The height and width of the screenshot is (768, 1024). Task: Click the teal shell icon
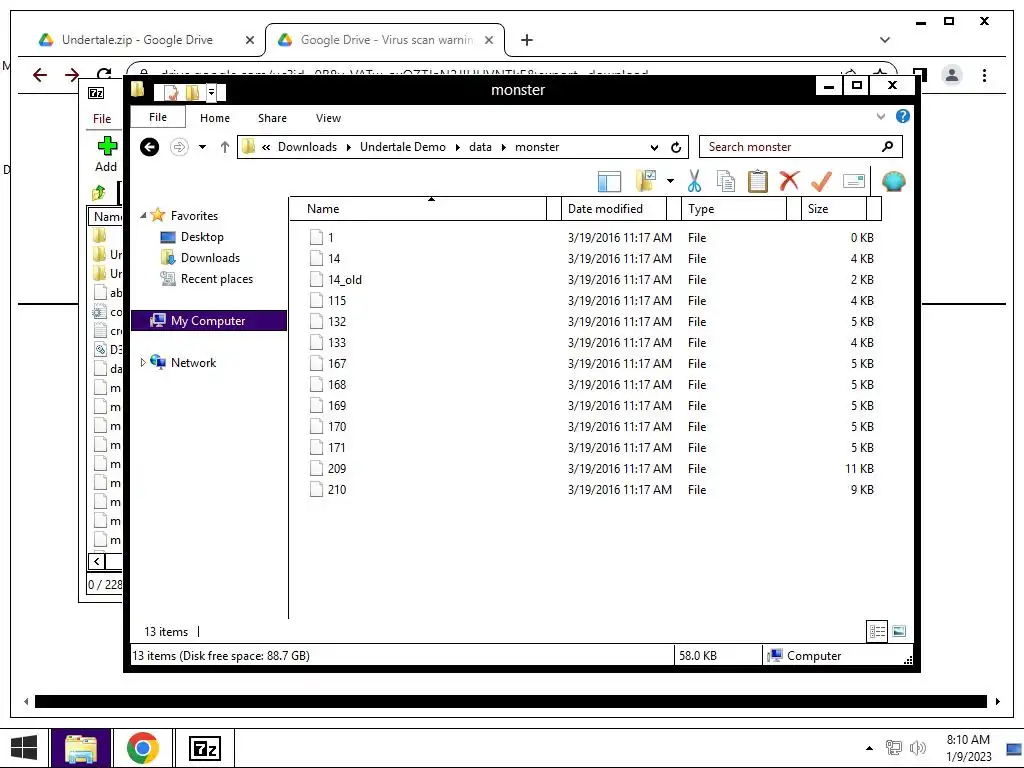point(893,181)
